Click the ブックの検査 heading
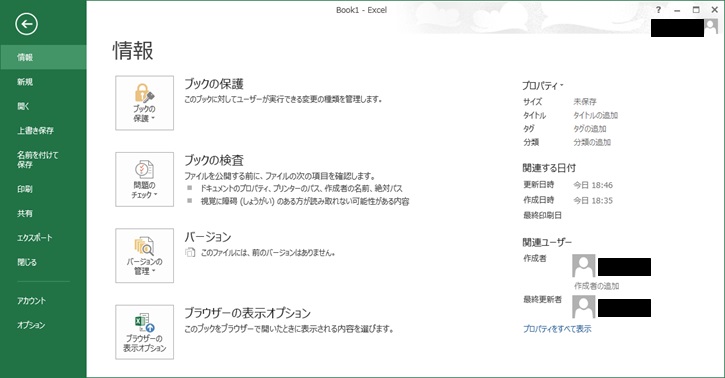The height and width of the screenshot is (378, 725). coord(214,160)
